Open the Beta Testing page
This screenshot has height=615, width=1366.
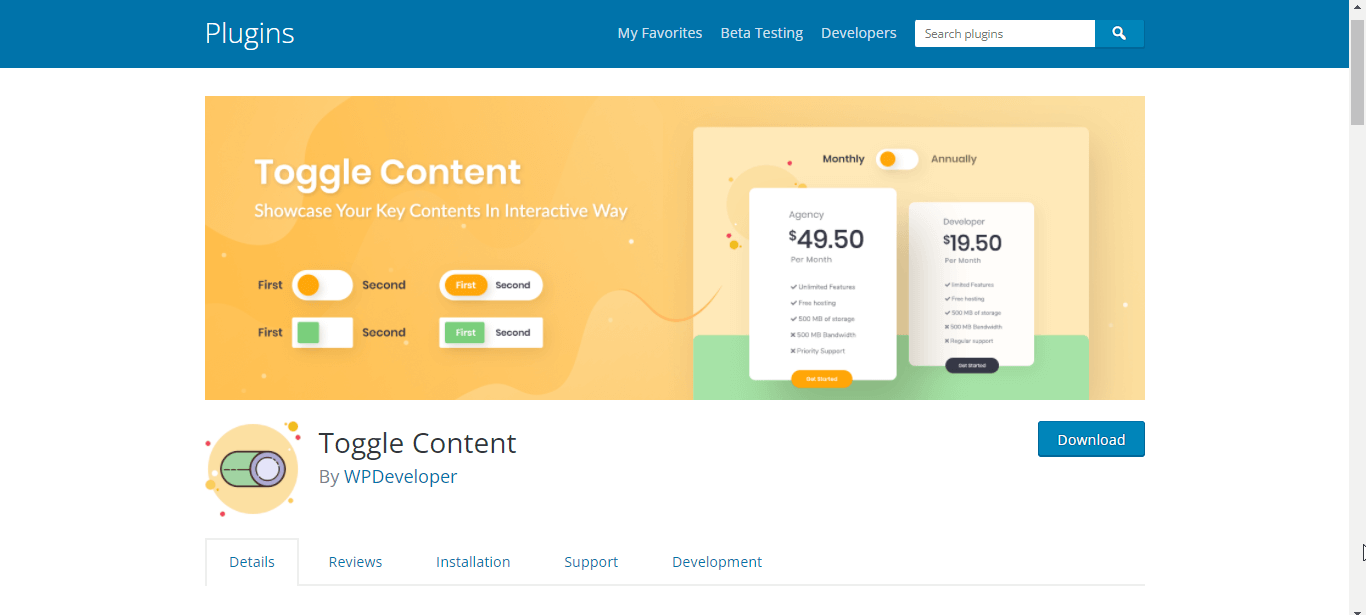761,33
